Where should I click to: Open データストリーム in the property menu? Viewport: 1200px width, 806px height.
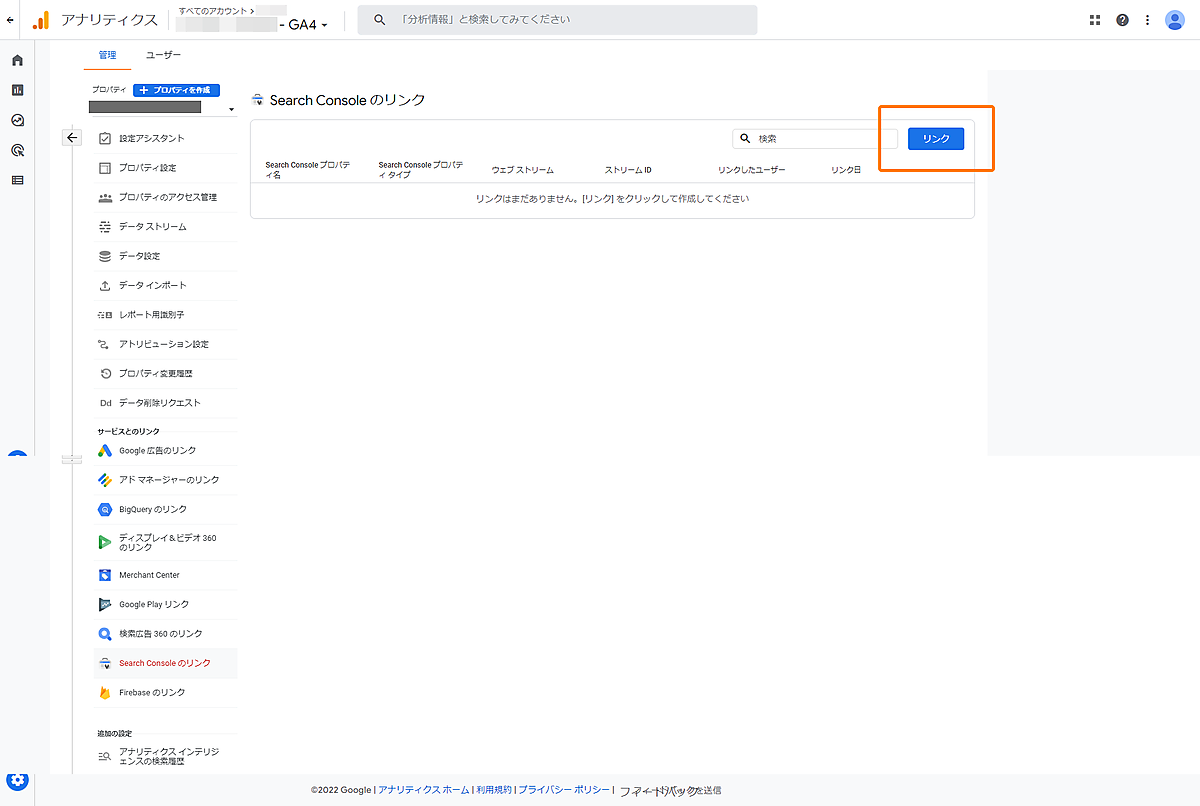pyautogui.click(x=152, y=227)
